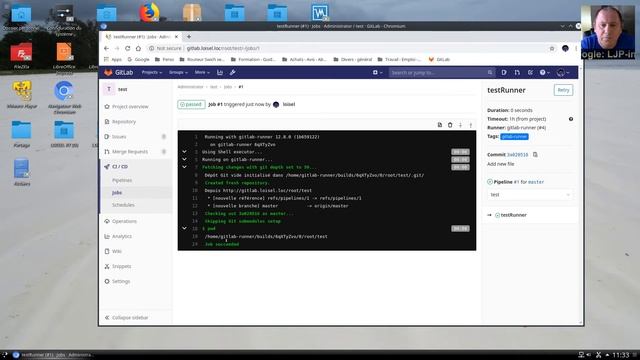Collapse the $ pwd log section

pos(184,229)
